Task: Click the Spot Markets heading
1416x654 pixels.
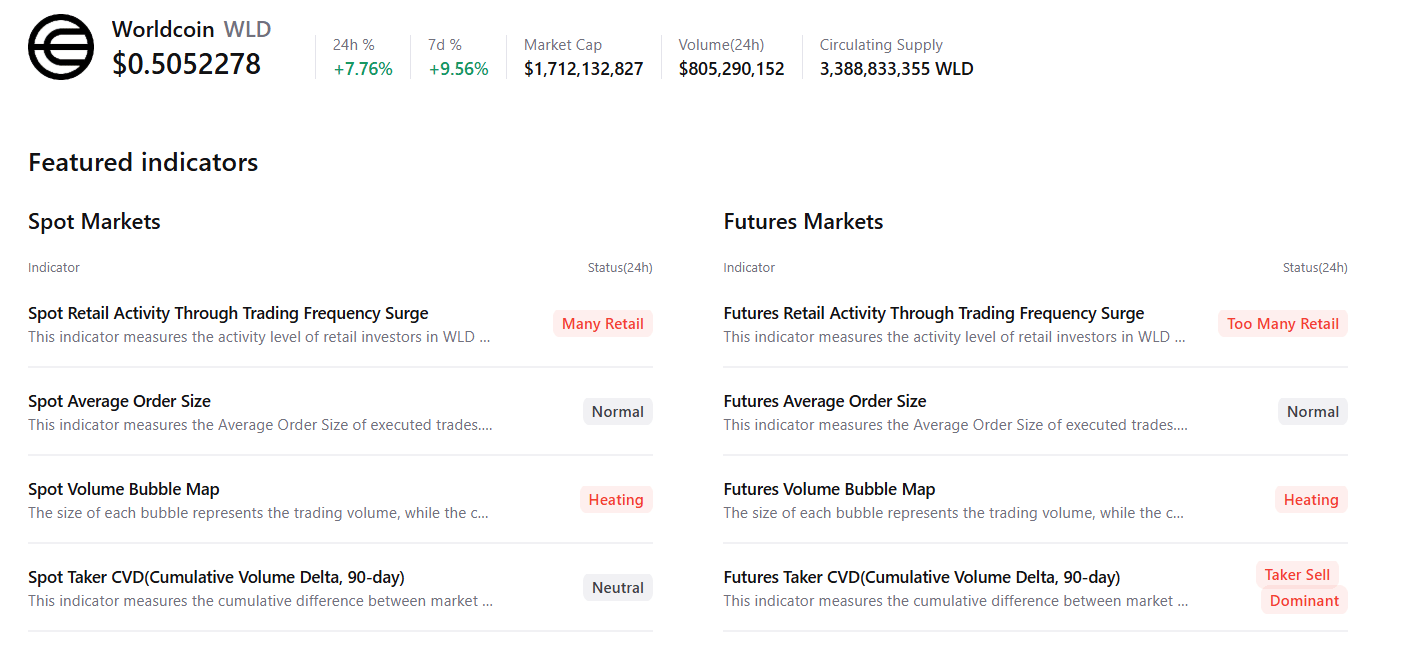Action: click(x=94, y=221)
